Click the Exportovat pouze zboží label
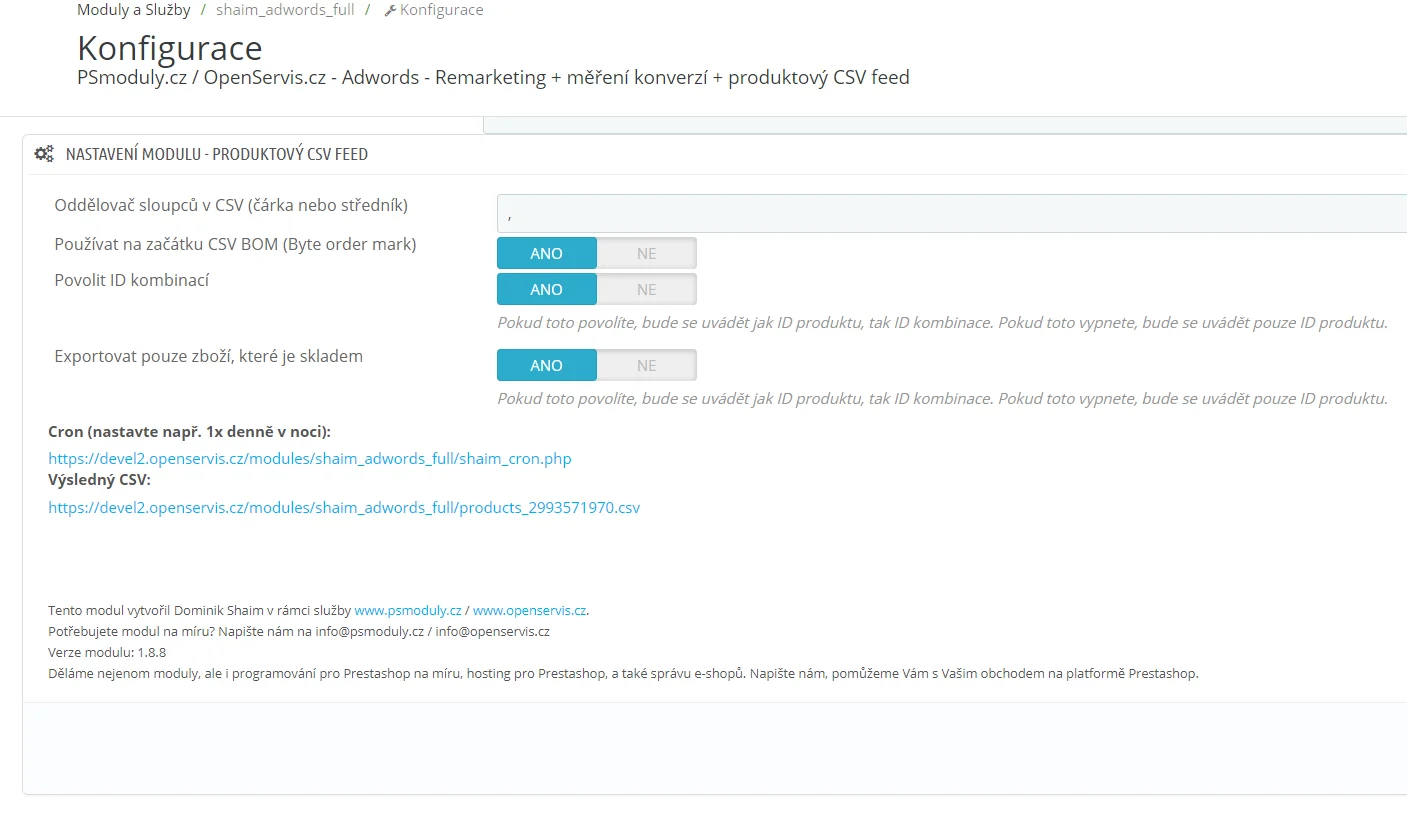1407x834 pixels. [x=208, y=356]
